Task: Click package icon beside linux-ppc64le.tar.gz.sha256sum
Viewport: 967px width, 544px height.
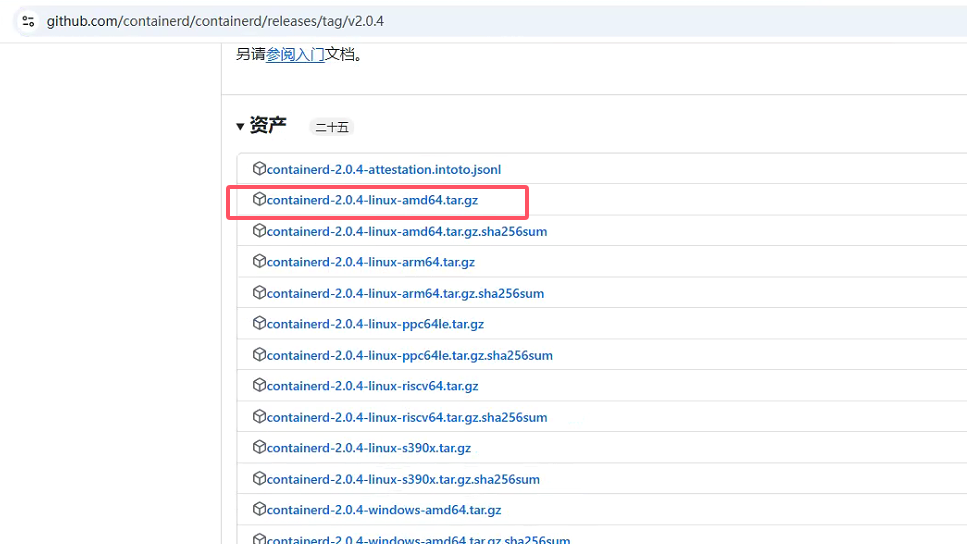Action: tap(259, 355)
